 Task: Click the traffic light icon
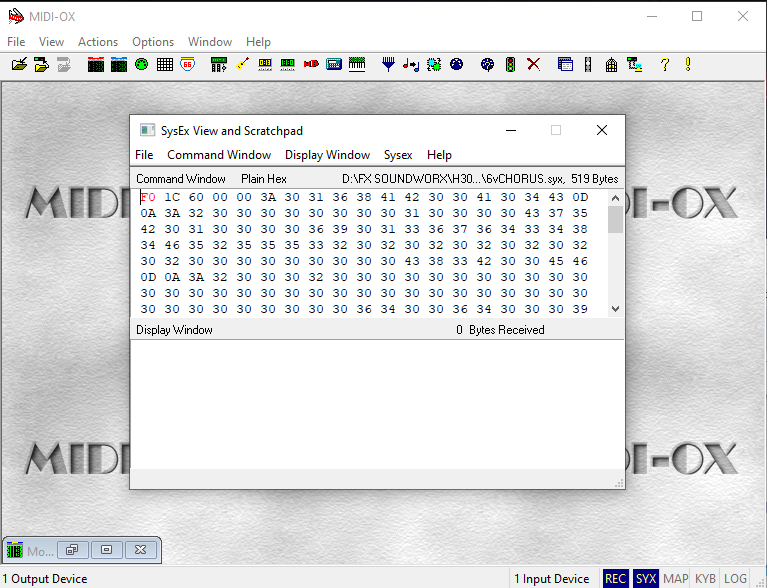(510, 64)
